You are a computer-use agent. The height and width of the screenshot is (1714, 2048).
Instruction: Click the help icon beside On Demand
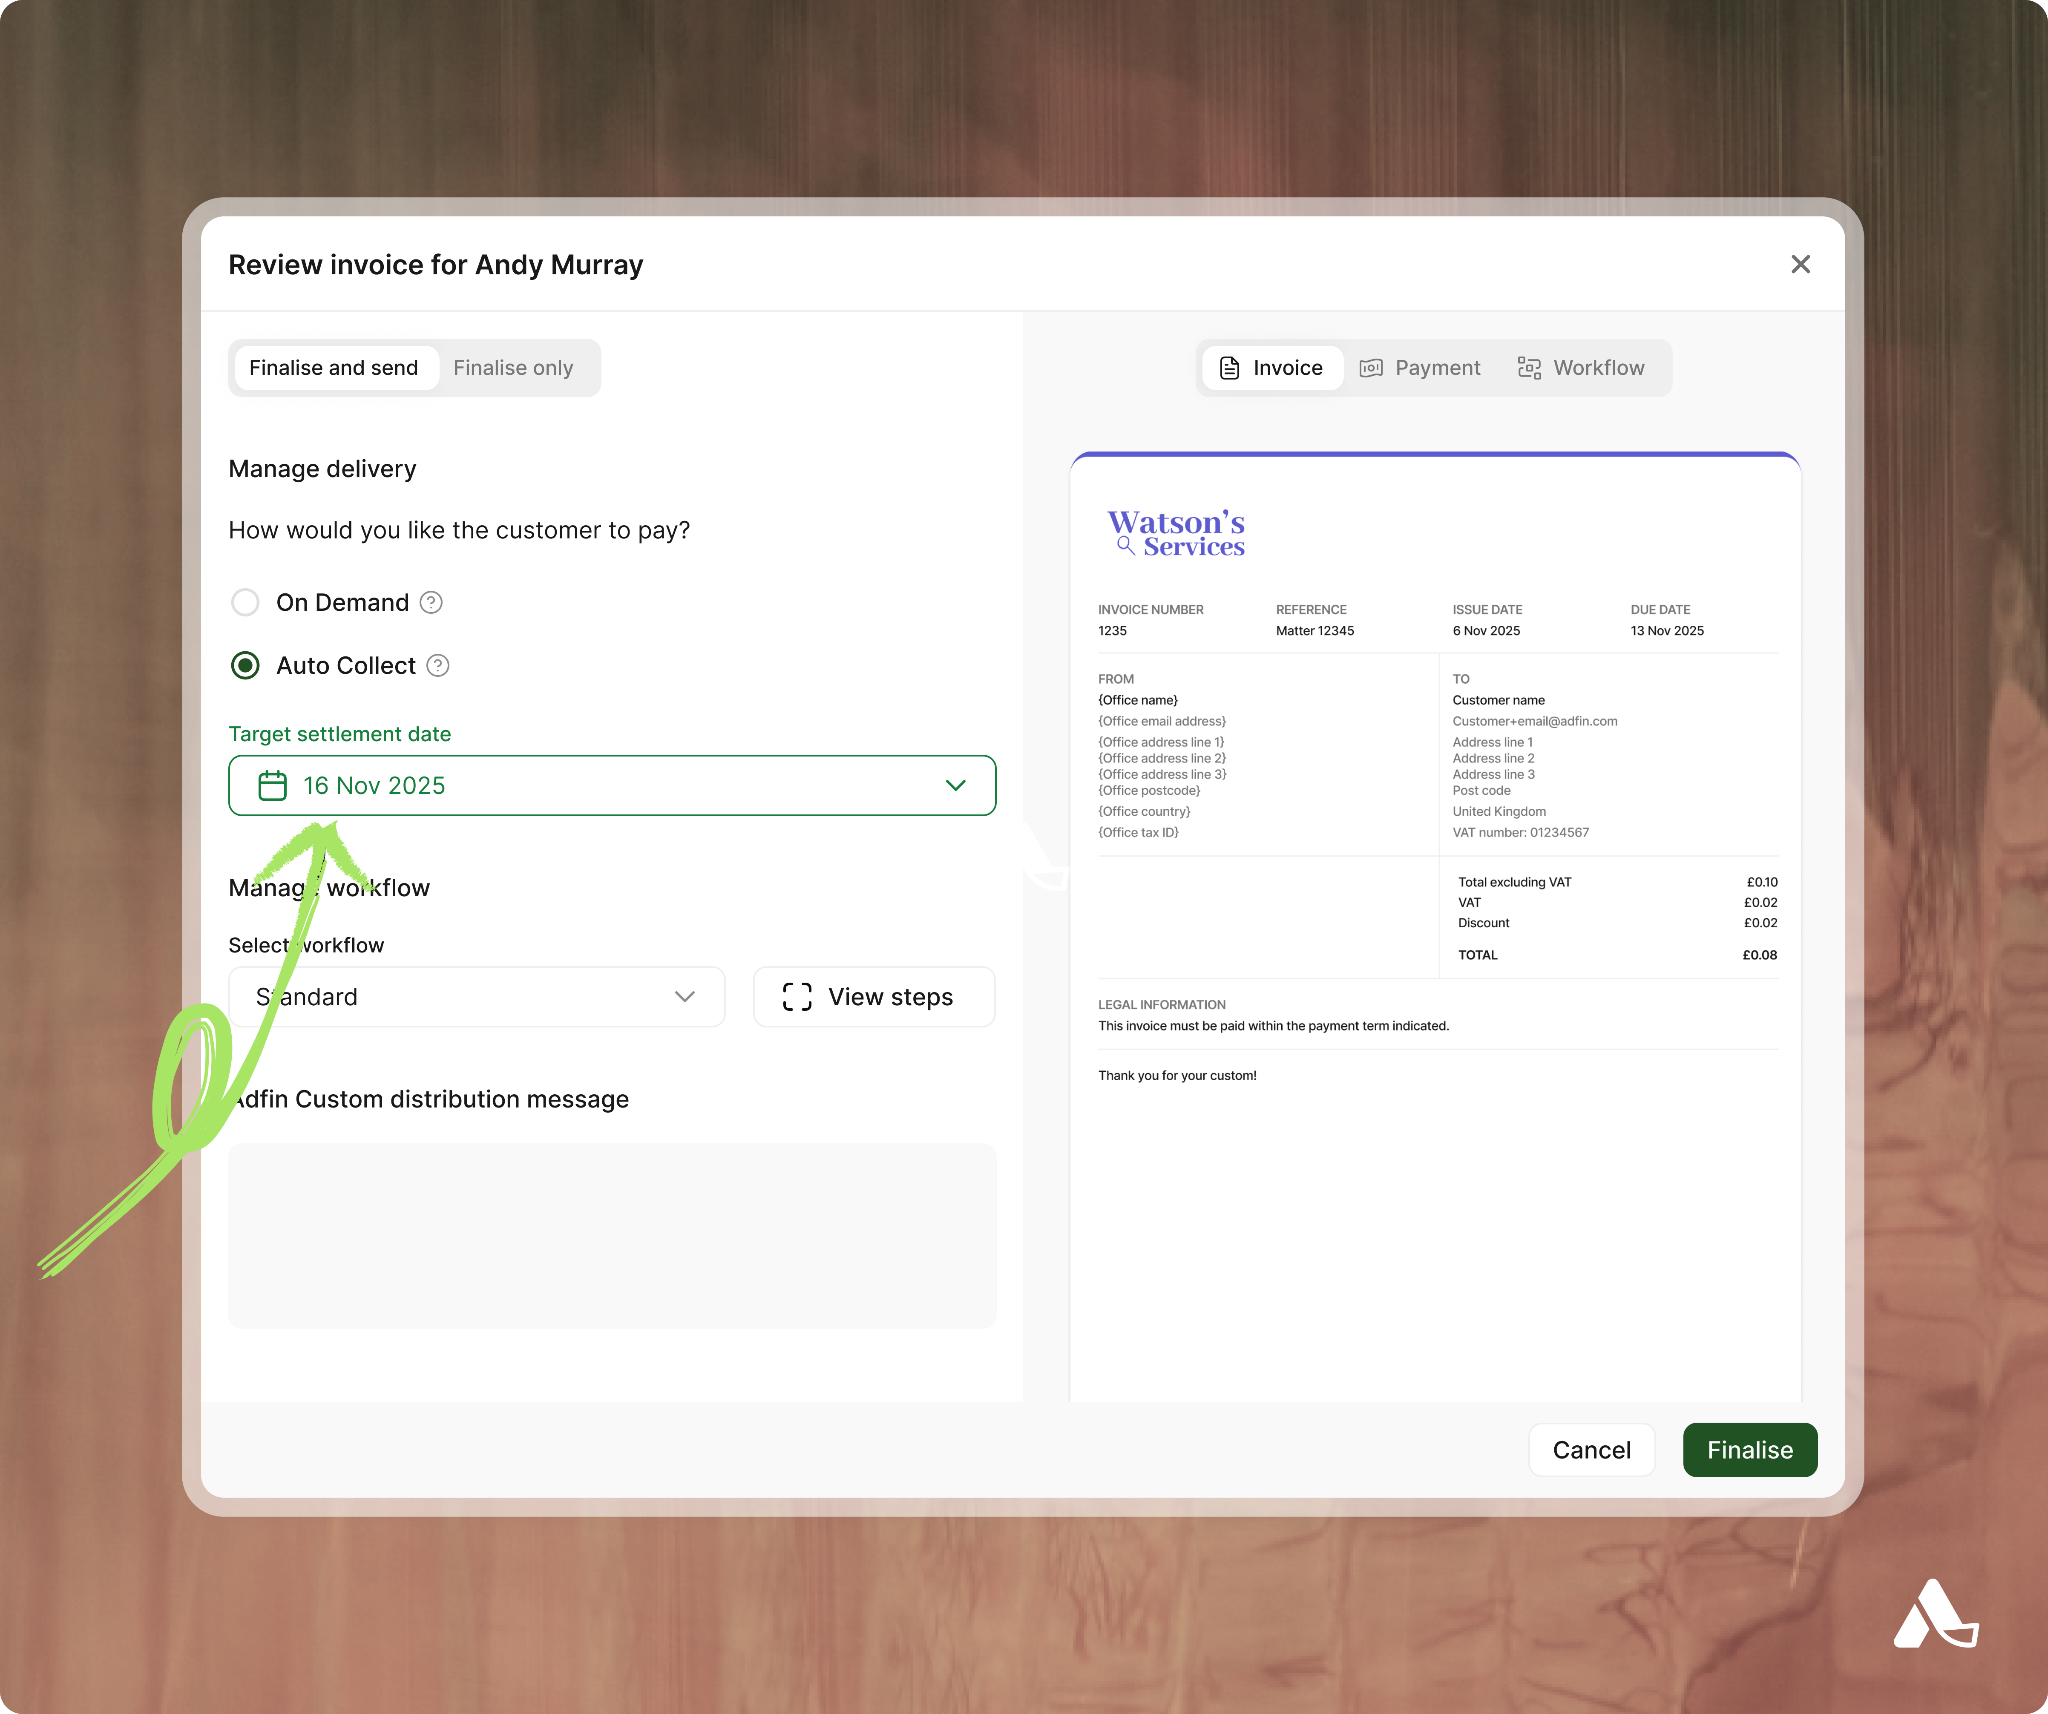431,602
